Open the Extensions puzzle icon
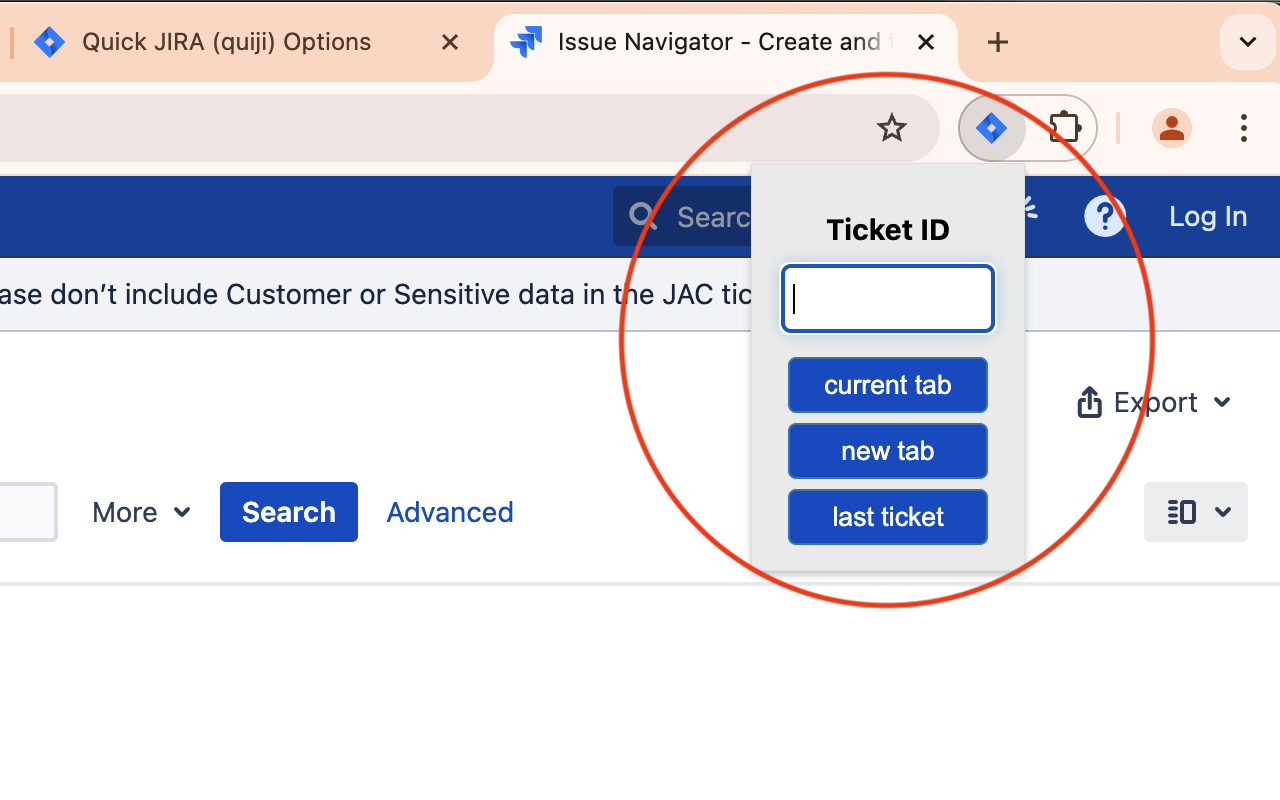1280x800 pixels. pos(1064,128)
